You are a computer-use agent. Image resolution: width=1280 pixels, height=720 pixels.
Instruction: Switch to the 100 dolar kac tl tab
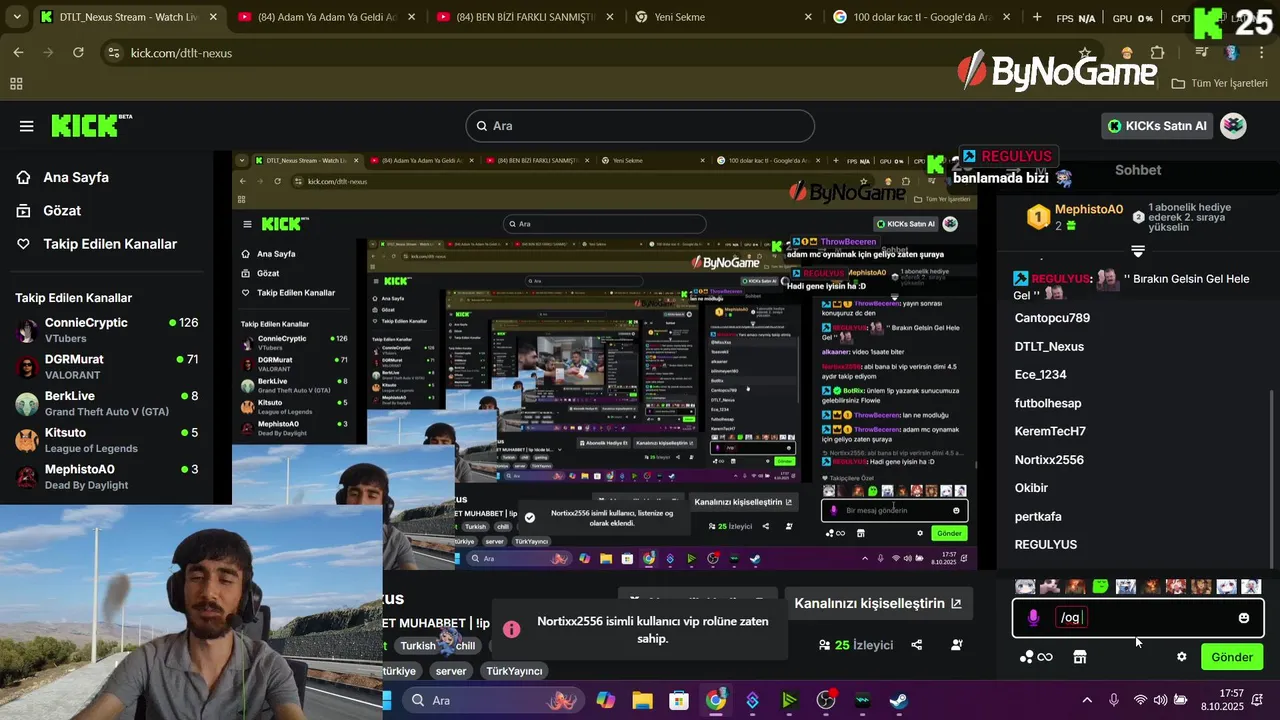point(920,17)
